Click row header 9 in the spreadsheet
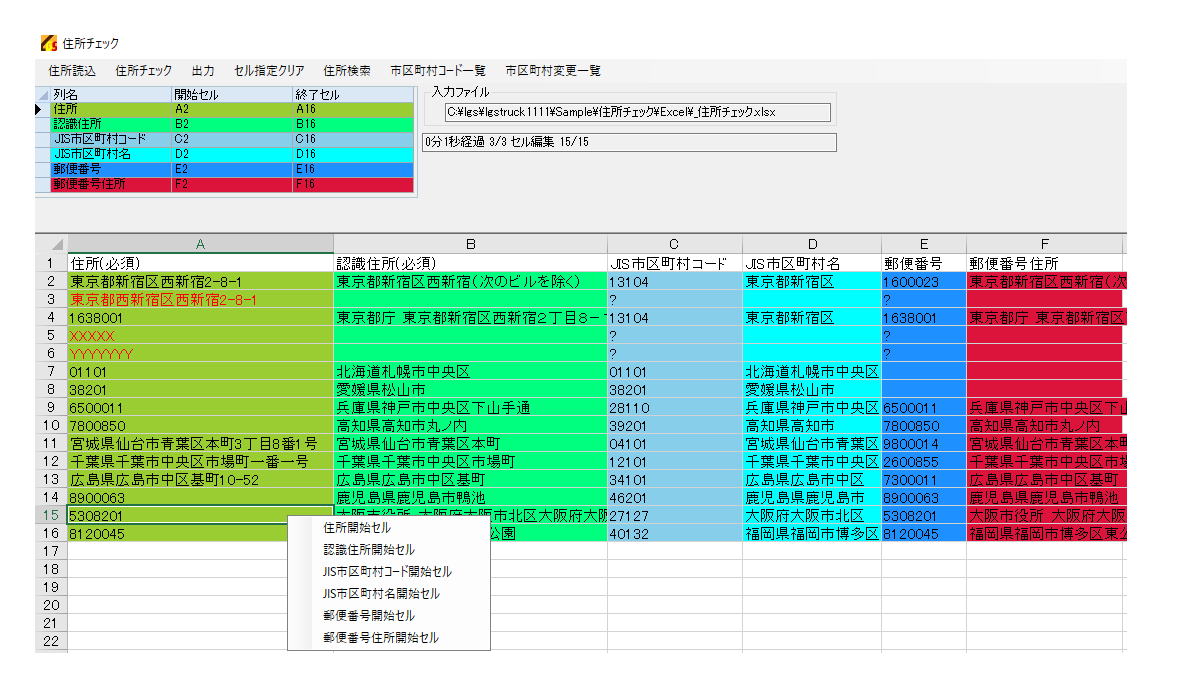 coord(50,408)
